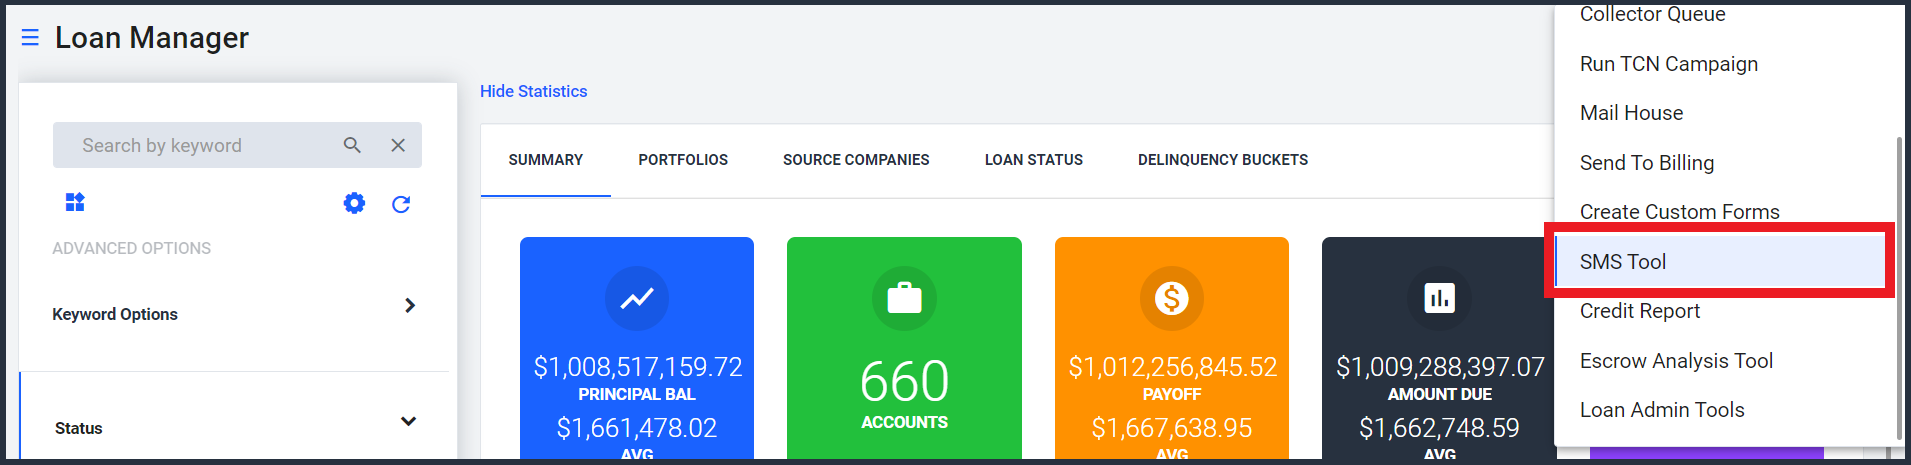
Task: Open the dashboard widgets grid icon
Action: (75, 202)
